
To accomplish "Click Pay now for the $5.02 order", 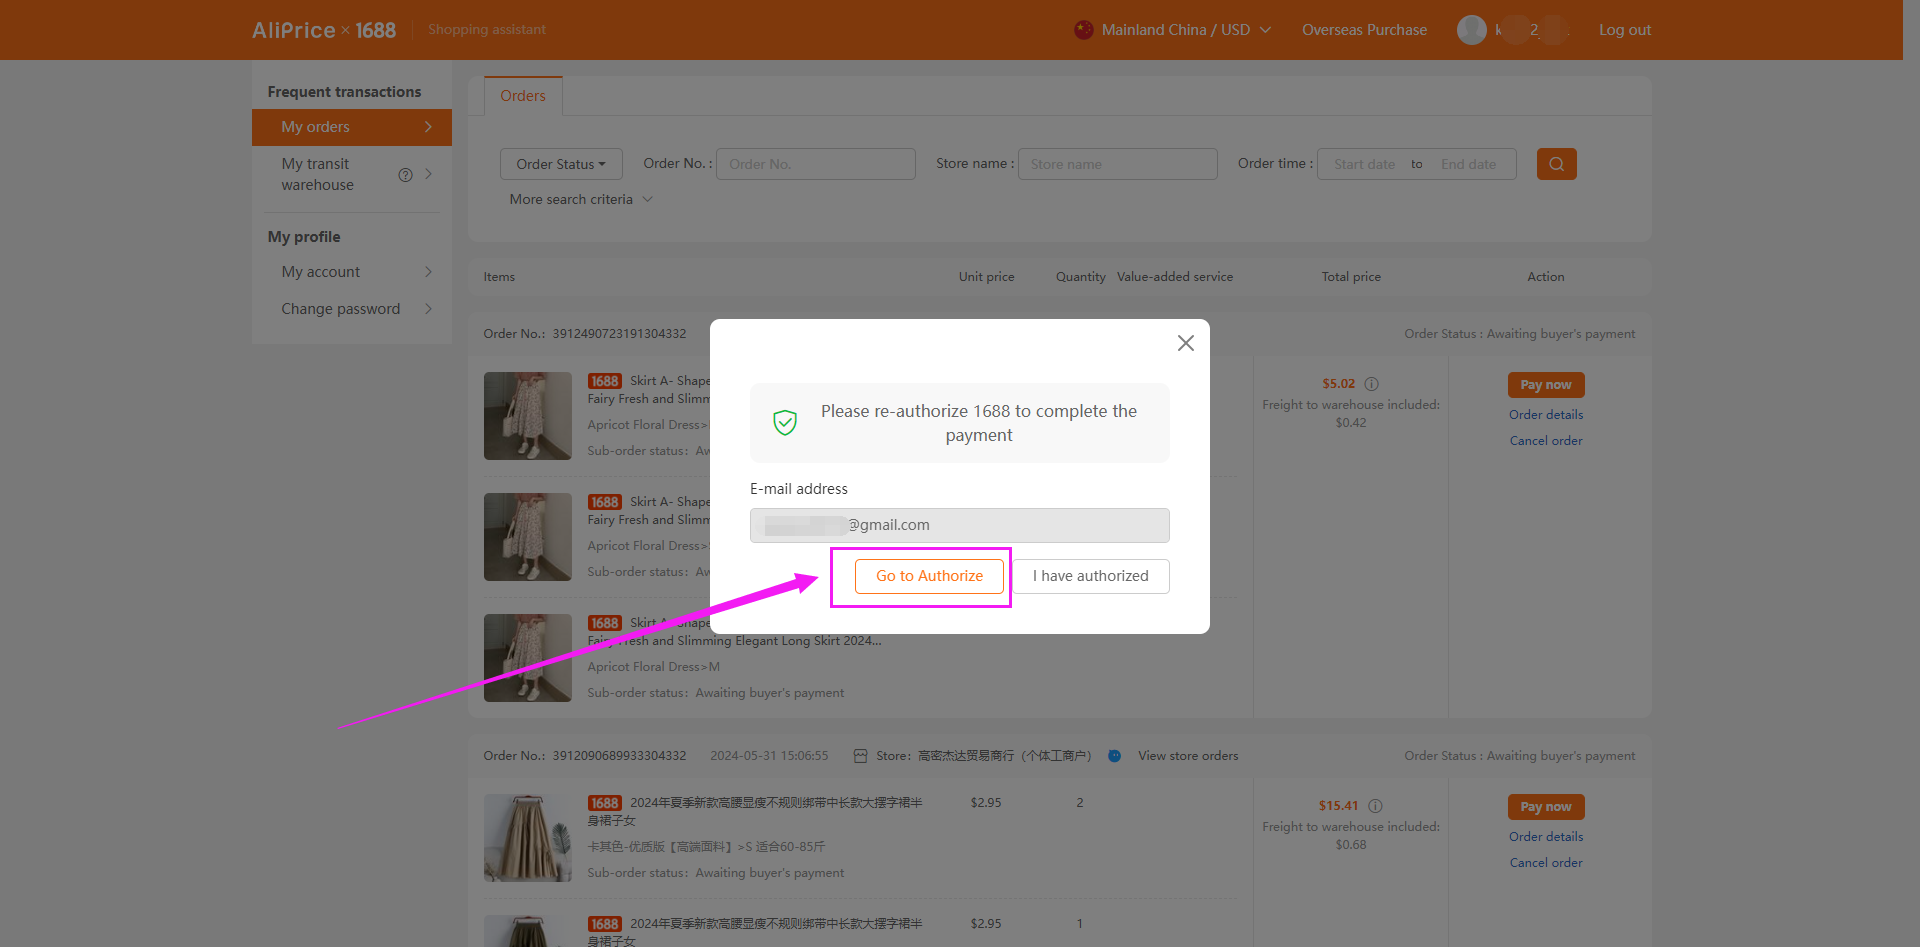I will click(x=1545, y=385).
